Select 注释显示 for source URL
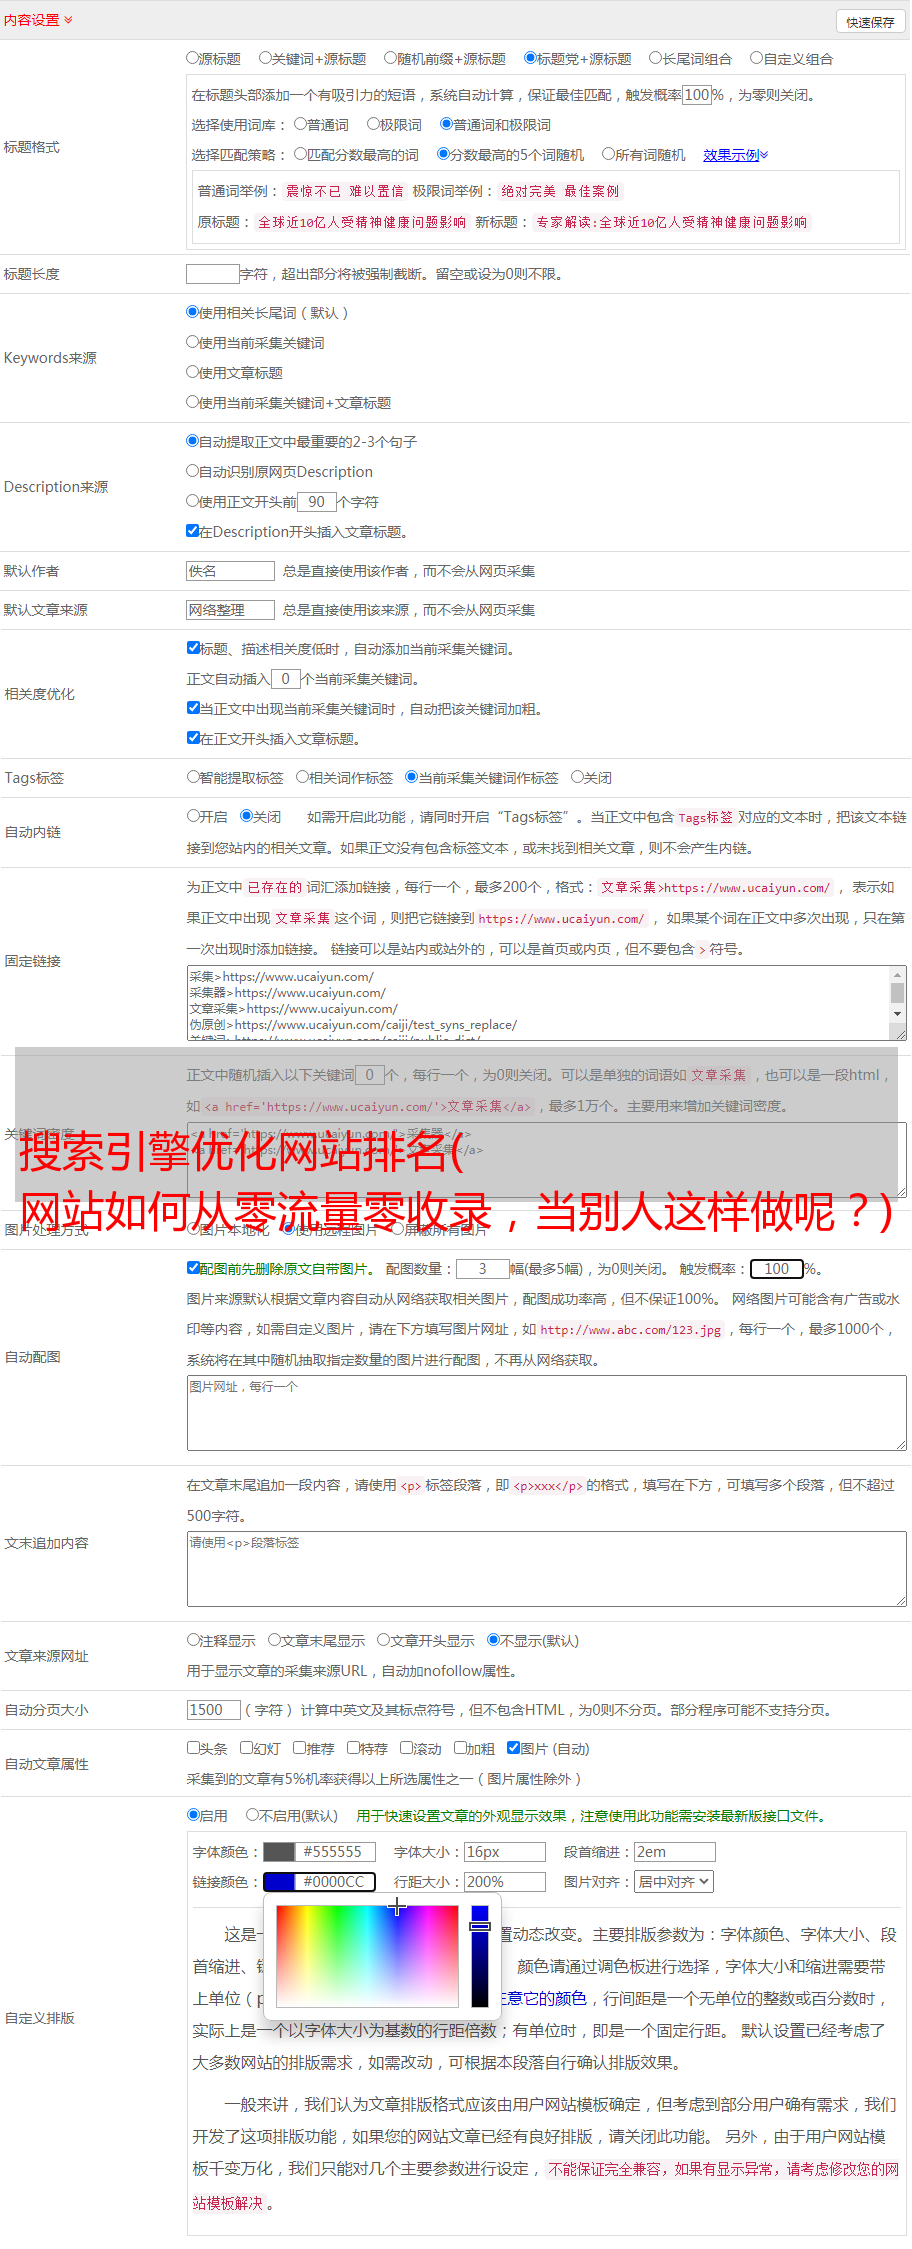This screenshot has width=912, height=2249. 193,1640
